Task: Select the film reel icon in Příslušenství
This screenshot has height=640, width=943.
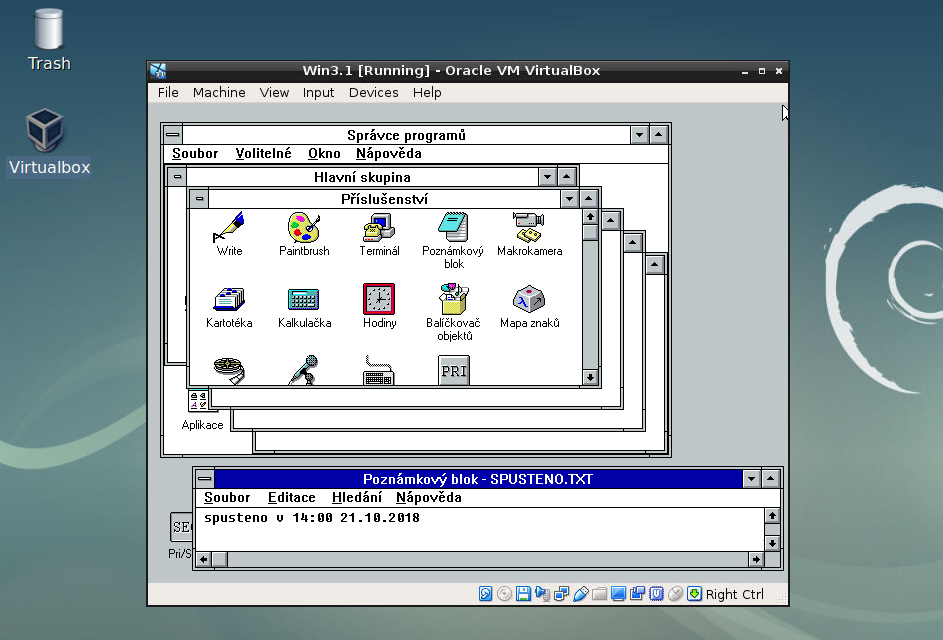Action: [x=229, y=370]
